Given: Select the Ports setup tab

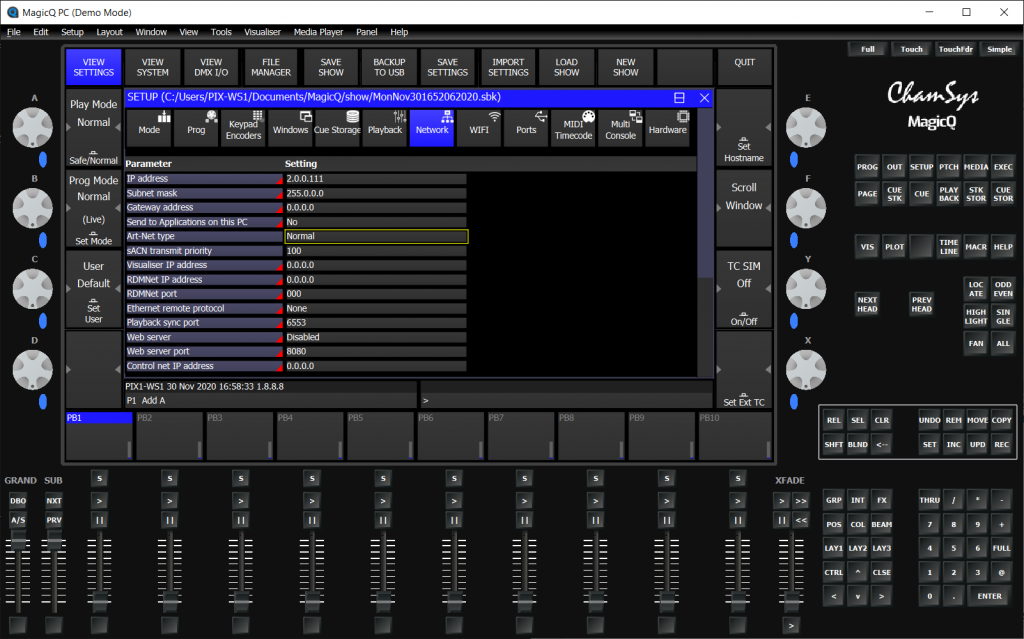Looking at the screenshot, I should click(x=526, y=128).
